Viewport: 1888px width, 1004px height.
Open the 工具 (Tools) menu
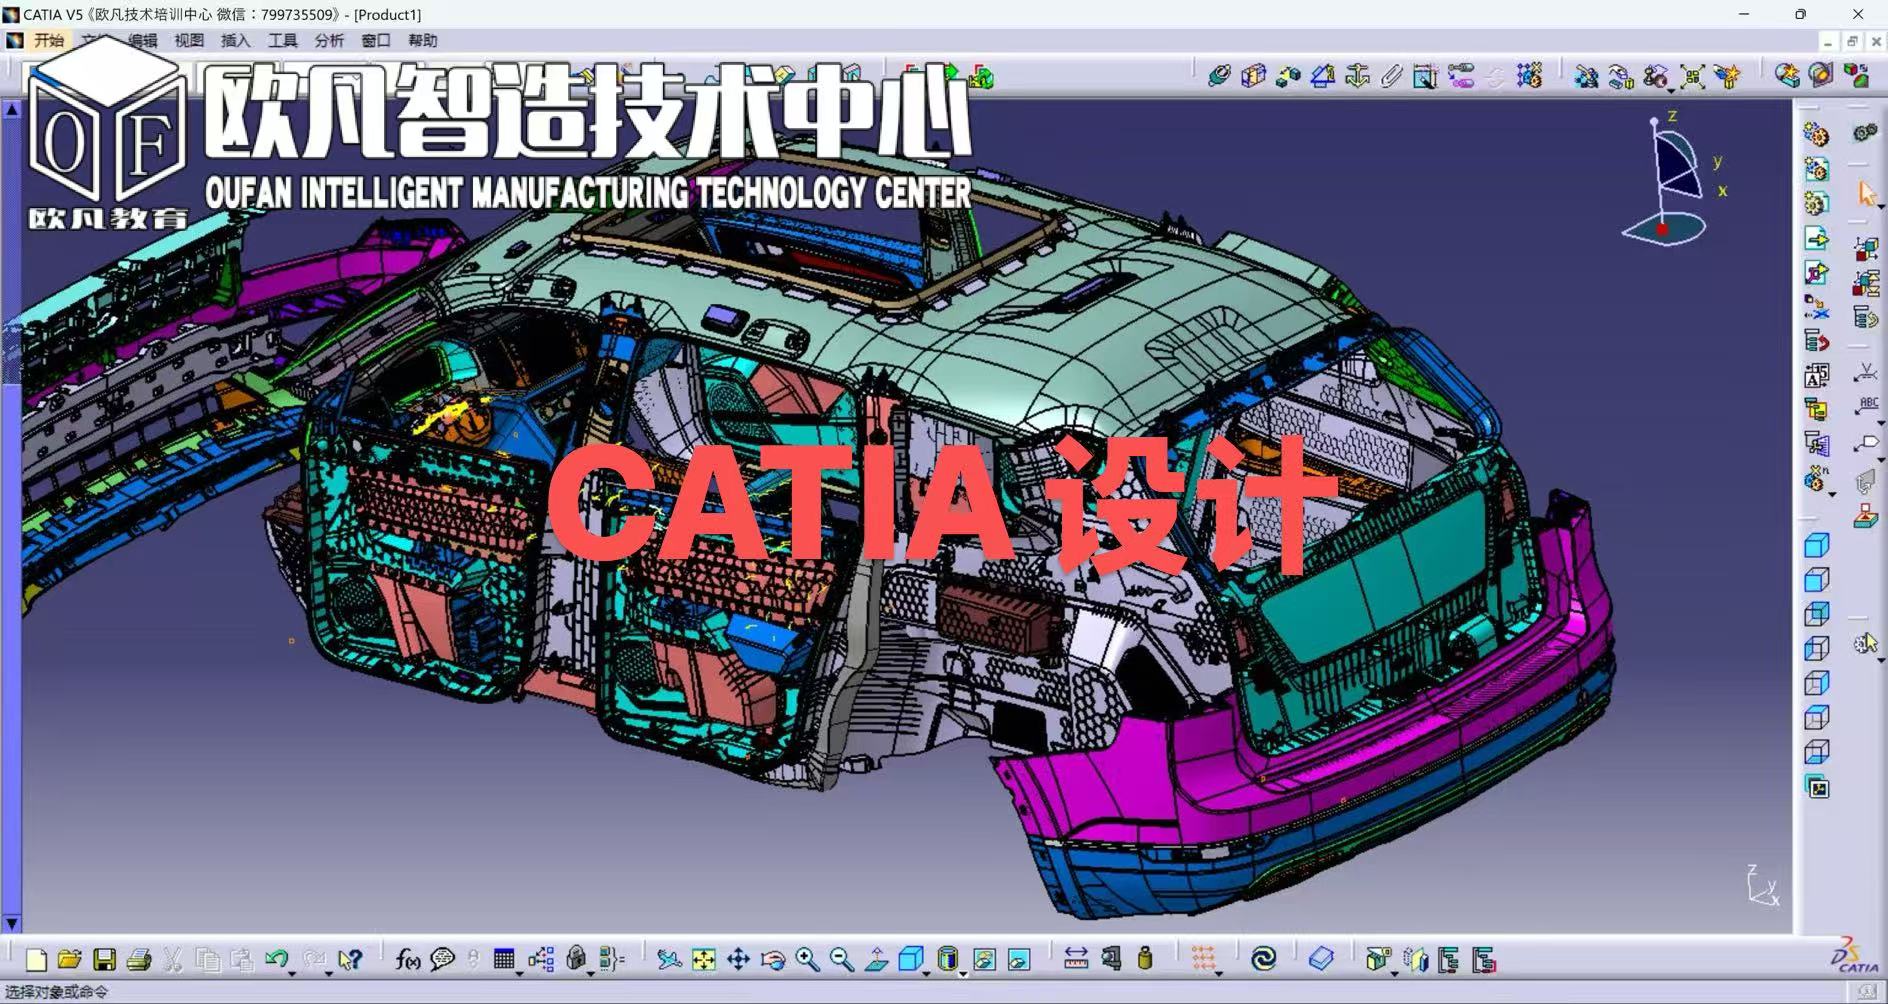tap(282, 41)
